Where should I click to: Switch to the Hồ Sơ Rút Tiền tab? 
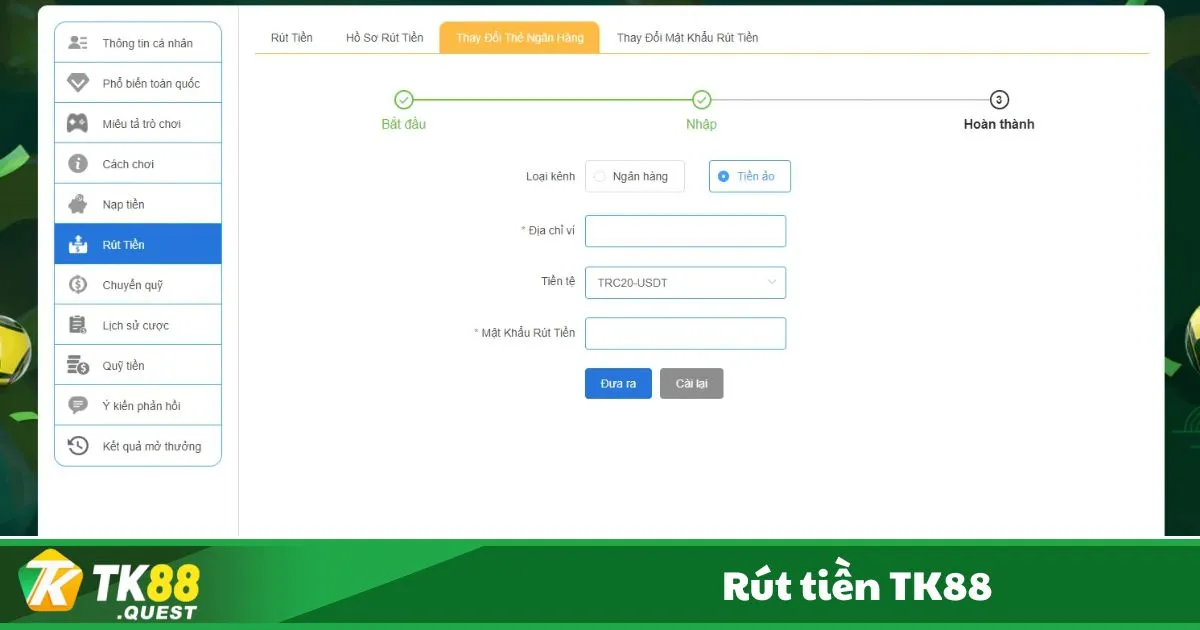(x=384, y=37)
